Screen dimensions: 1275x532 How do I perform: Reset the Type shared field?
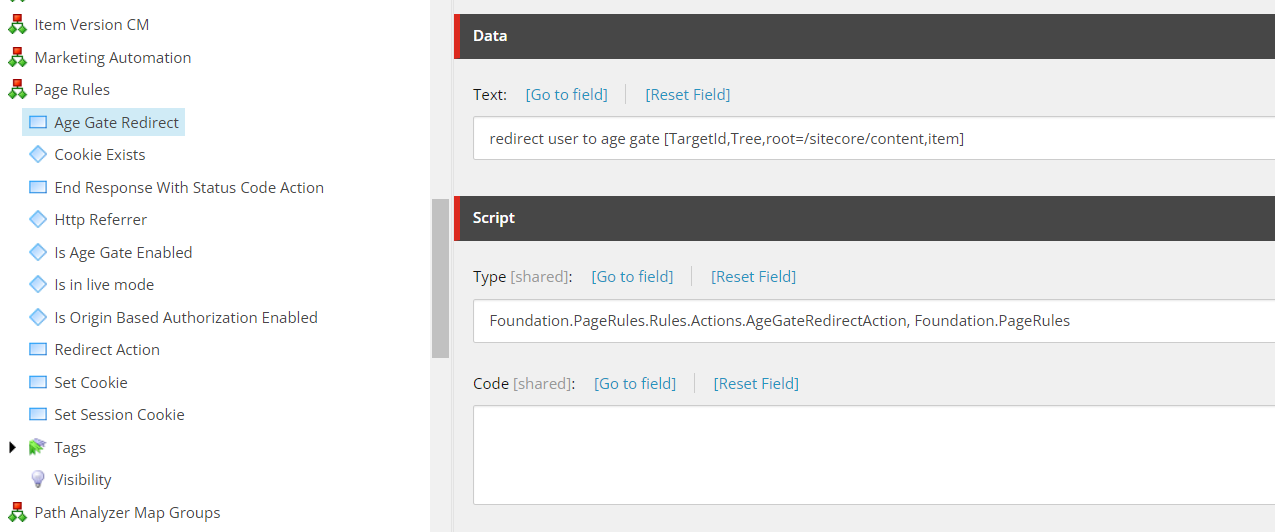(x=753, y=277)
